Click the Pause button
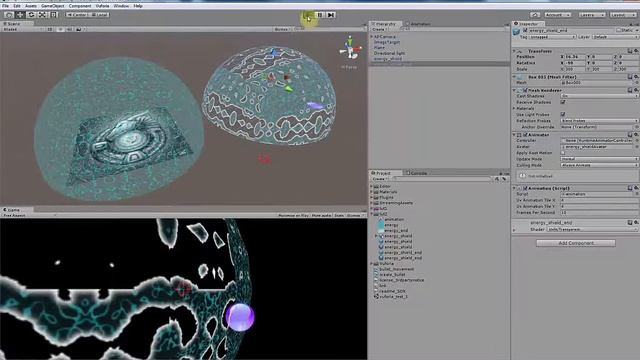640x360 pixels. [320, 15]
